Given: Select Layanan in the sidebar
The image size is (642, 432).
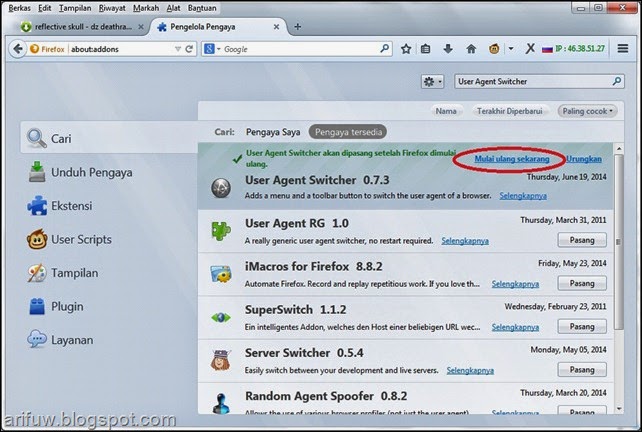Looking at the screenshot, I should (x=109, y=340).
